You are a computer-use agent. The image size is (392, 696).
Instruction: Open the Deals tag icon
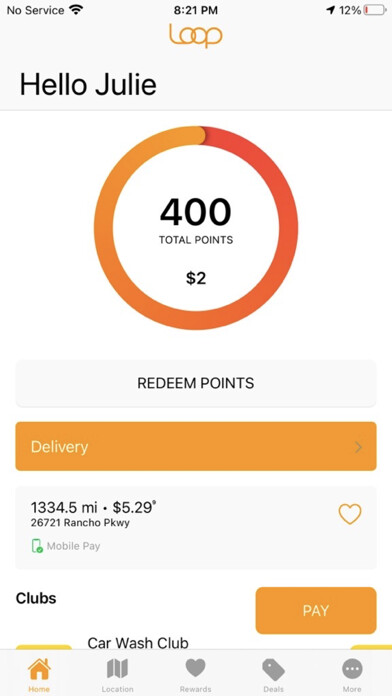273,669
